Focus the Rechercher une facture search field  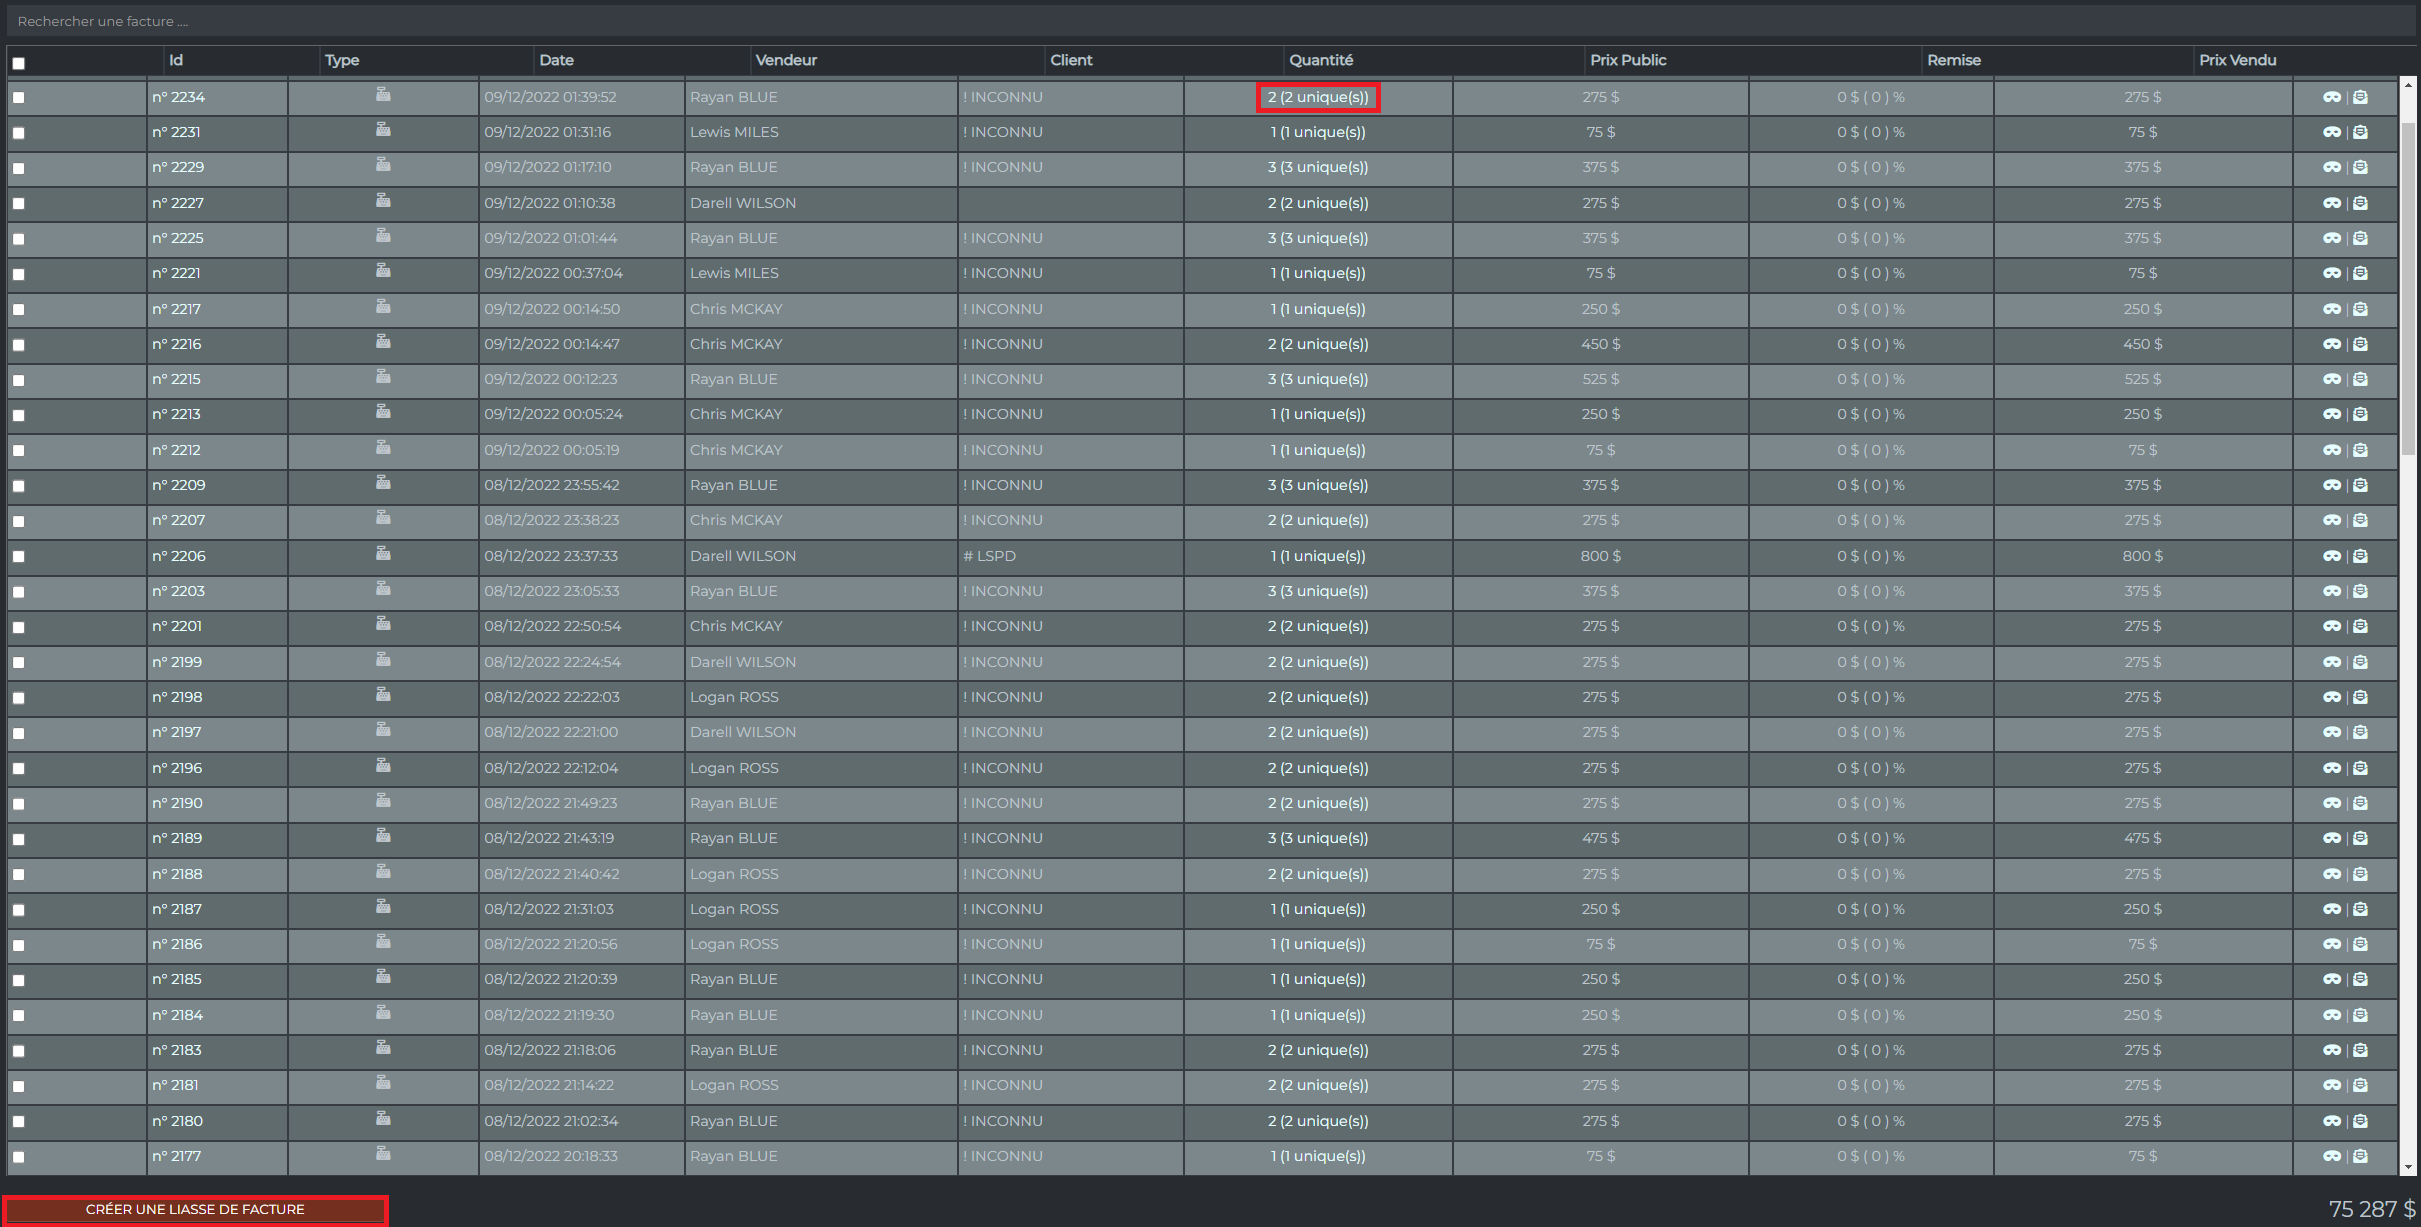click(1210, 21)
